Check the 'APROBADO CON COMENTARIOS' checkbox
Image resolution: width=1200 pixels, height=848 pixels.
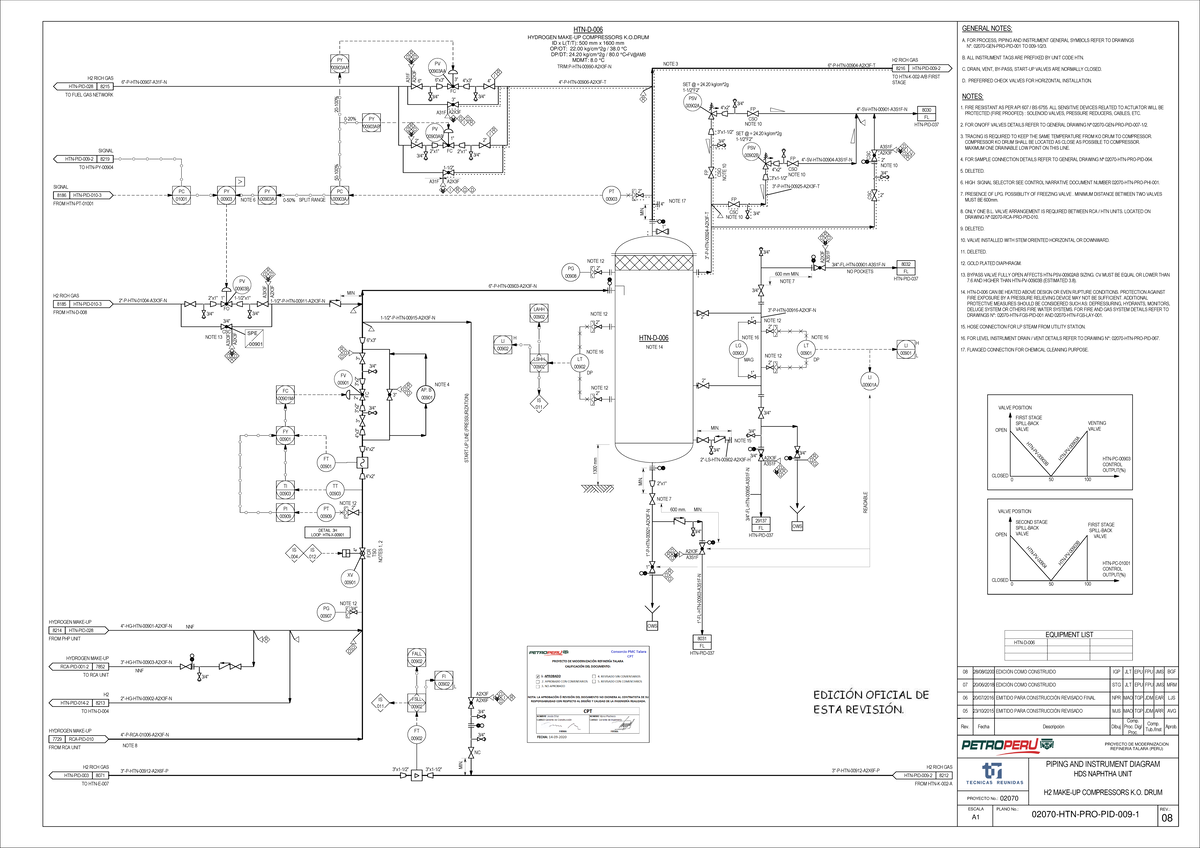(538, 681)
